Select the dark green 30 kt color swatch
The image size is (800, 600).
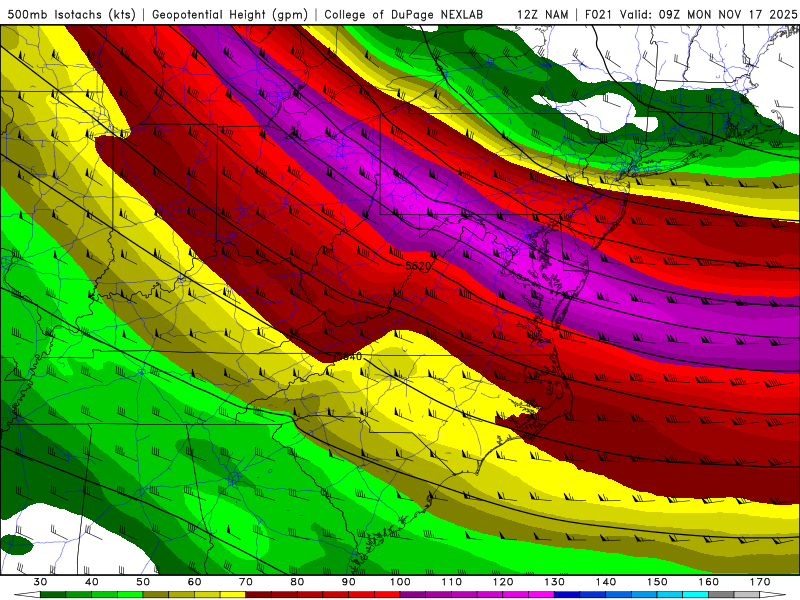(x=53, y=594)
